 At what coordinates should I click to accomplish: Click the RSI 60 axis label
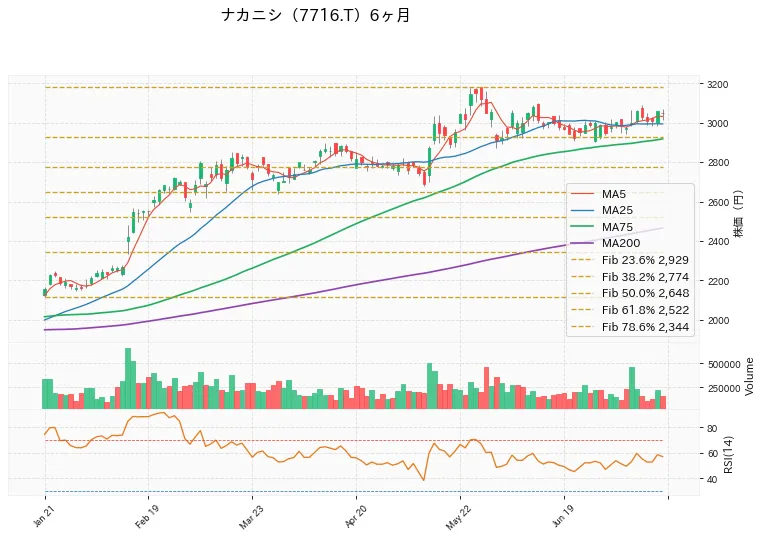712,454
